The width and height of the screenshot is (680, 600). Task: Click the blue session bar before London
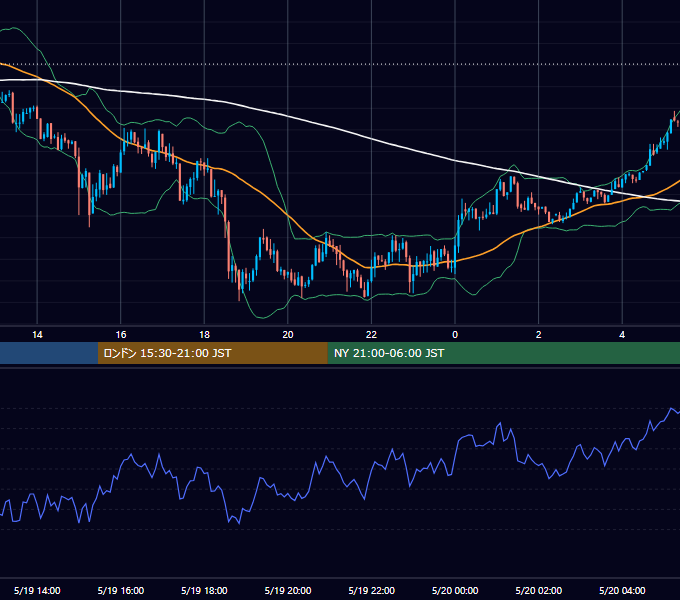[x=49, y=353]
